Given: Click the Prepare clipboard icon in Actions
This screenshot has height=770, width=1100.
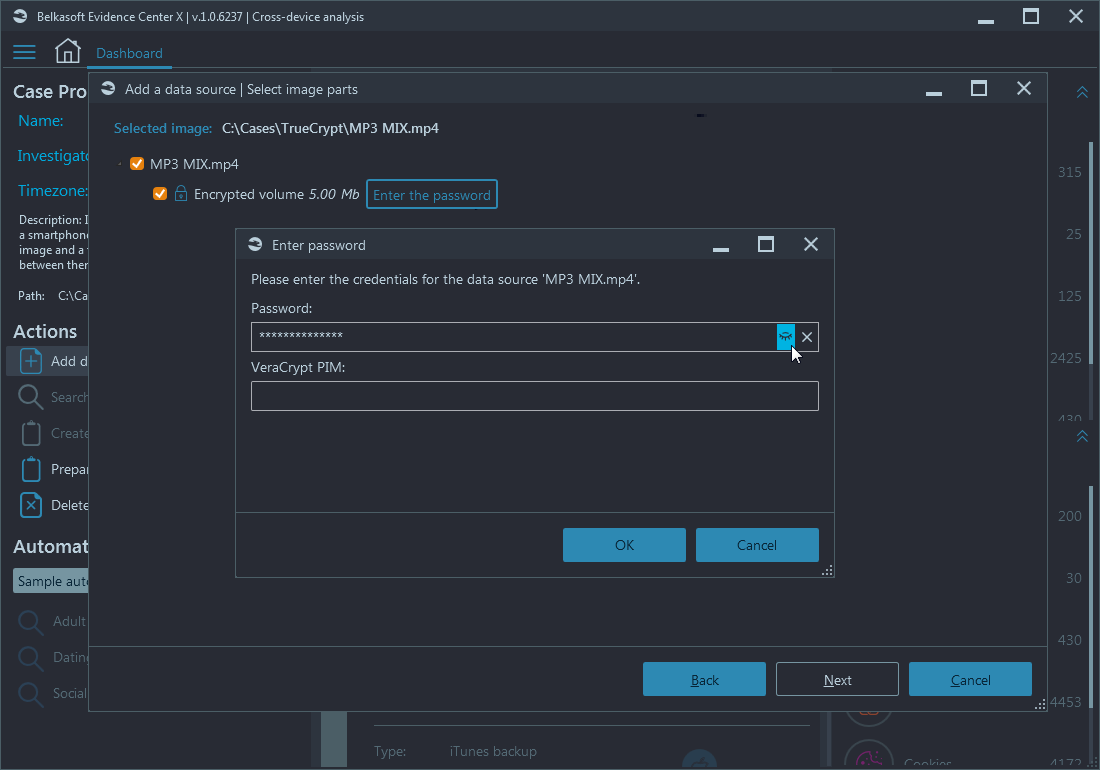Looking at the screenshot, I should [31, 469].
